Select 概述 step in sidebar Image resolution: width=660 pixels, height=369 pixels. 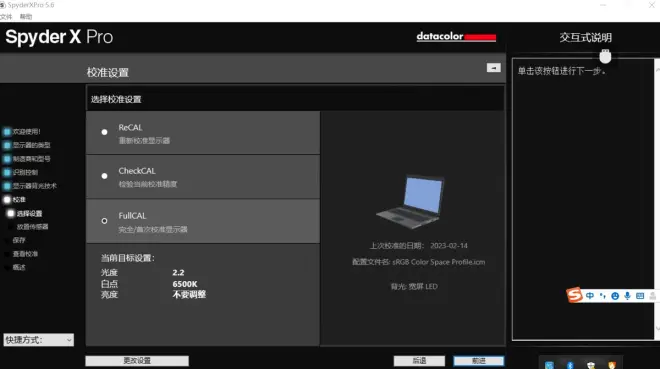pos(19,267)
